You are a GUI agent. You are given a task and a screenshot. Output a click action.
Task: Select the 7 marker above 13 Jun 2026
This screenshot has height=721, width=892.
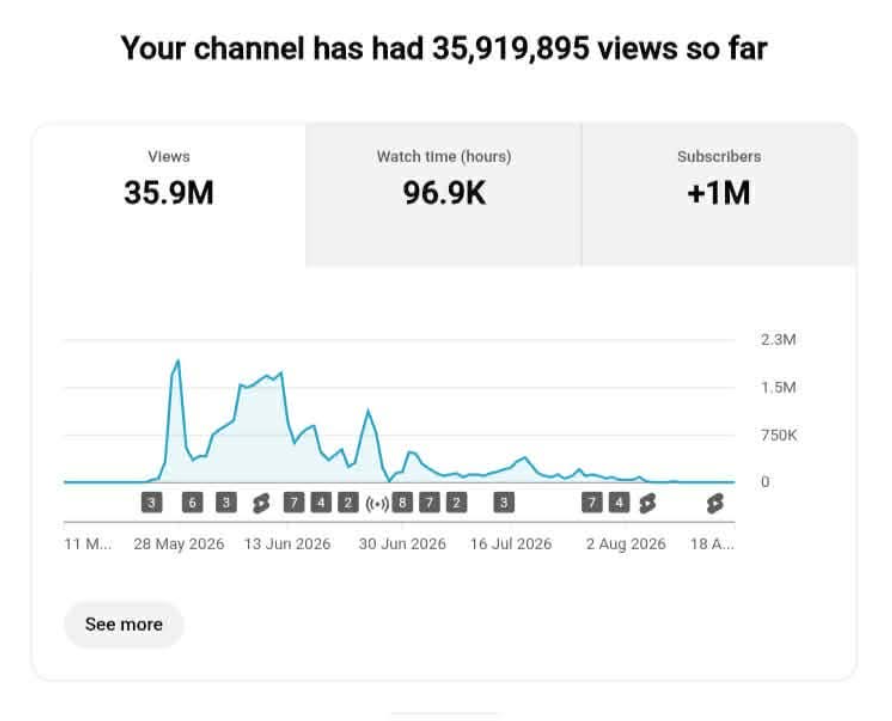tap(294, 502)
